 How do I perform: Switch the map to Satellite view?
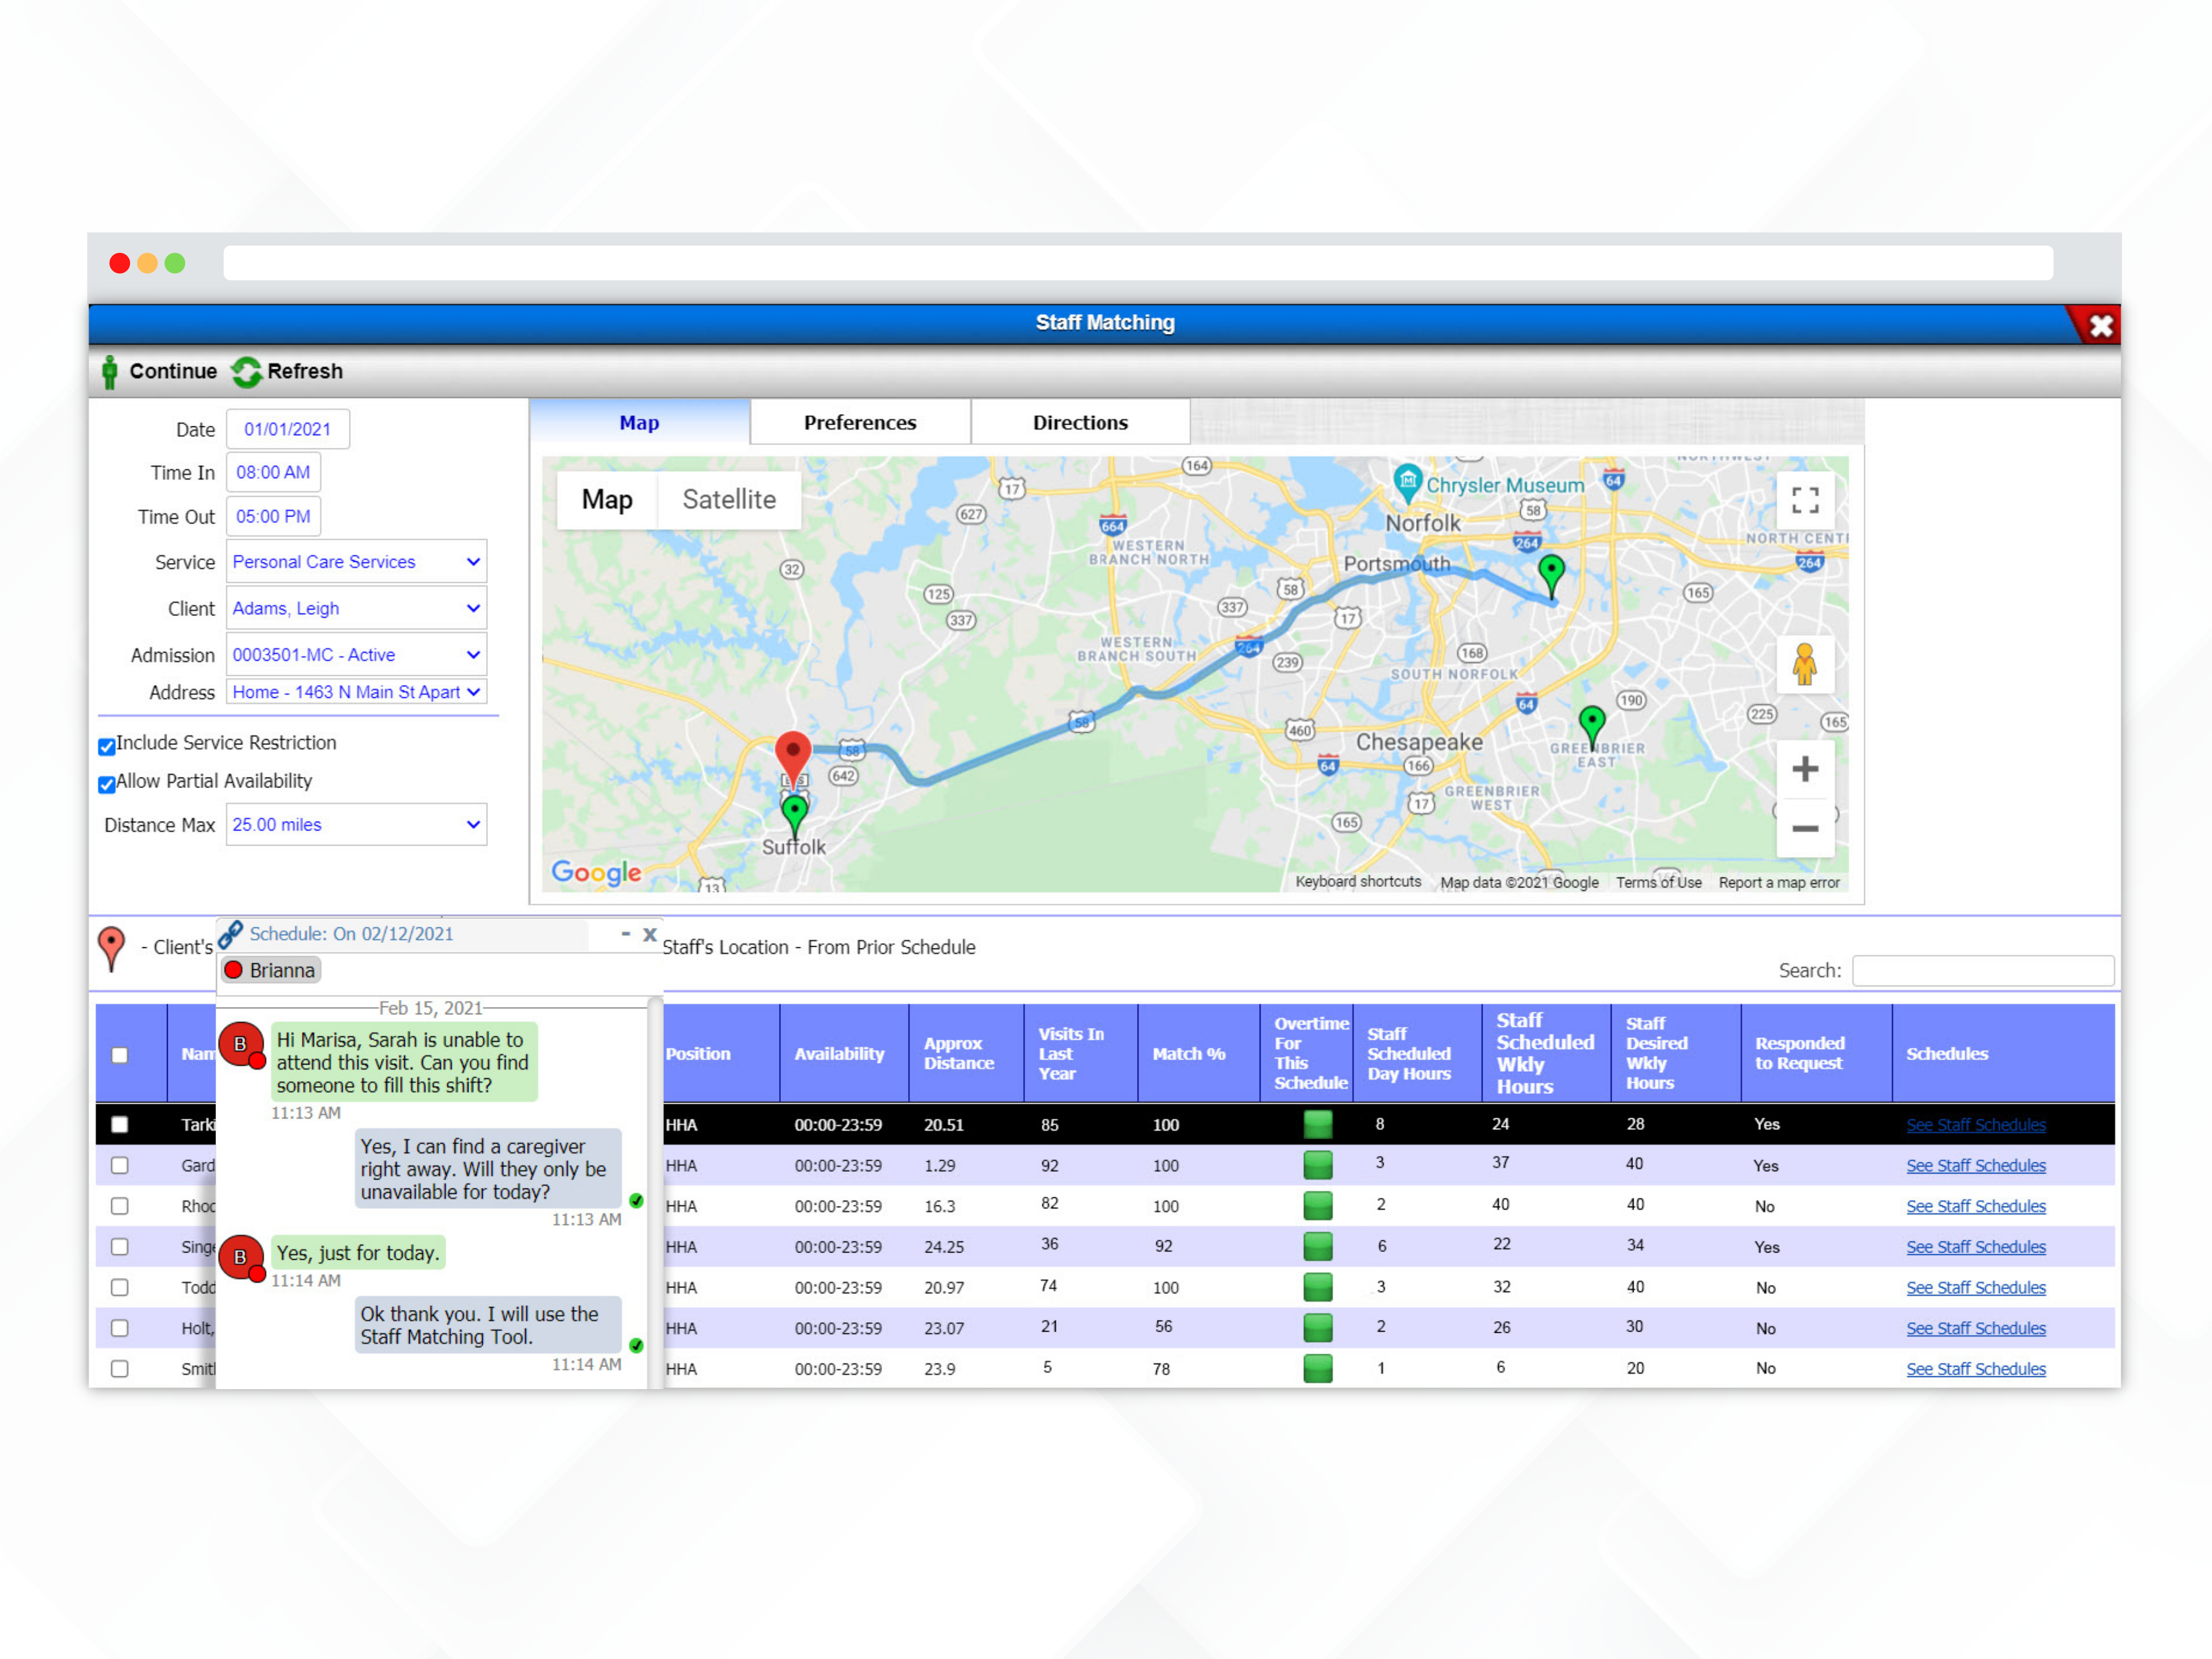pos(729,499)
